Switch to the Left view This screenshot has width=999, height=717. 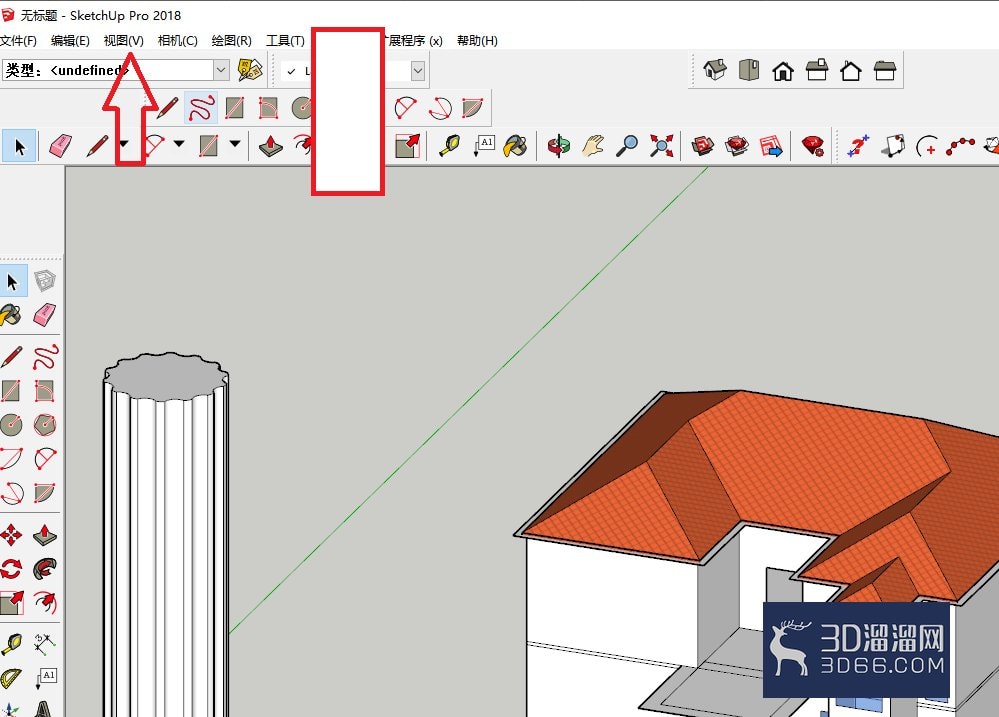click(x=885, y=70)
